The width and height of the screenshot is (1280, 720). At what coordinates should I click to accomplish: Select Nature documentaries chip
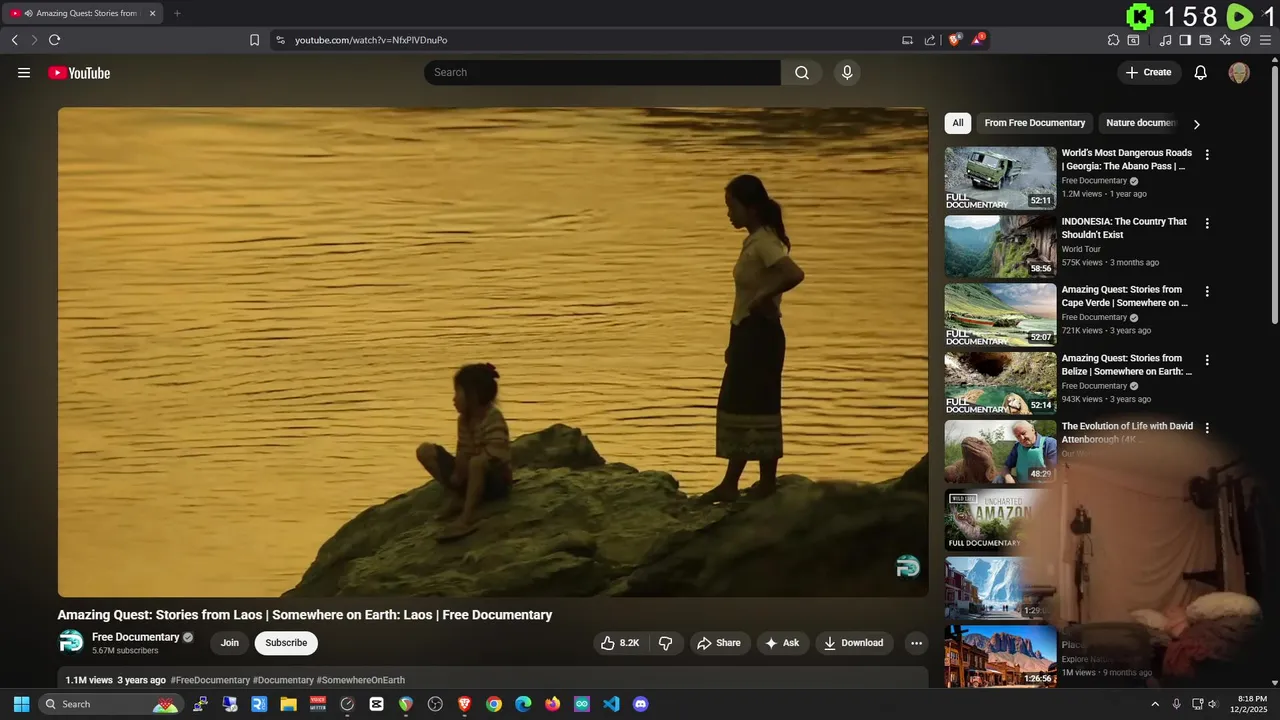coord(1141,123)
